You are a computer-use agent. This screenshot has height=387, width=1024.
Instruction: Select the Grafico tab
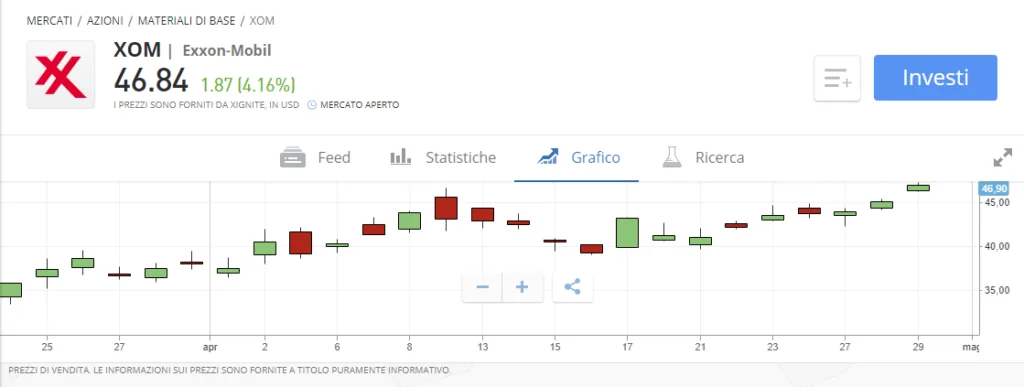pyautogui.click(x=578, y=157)
